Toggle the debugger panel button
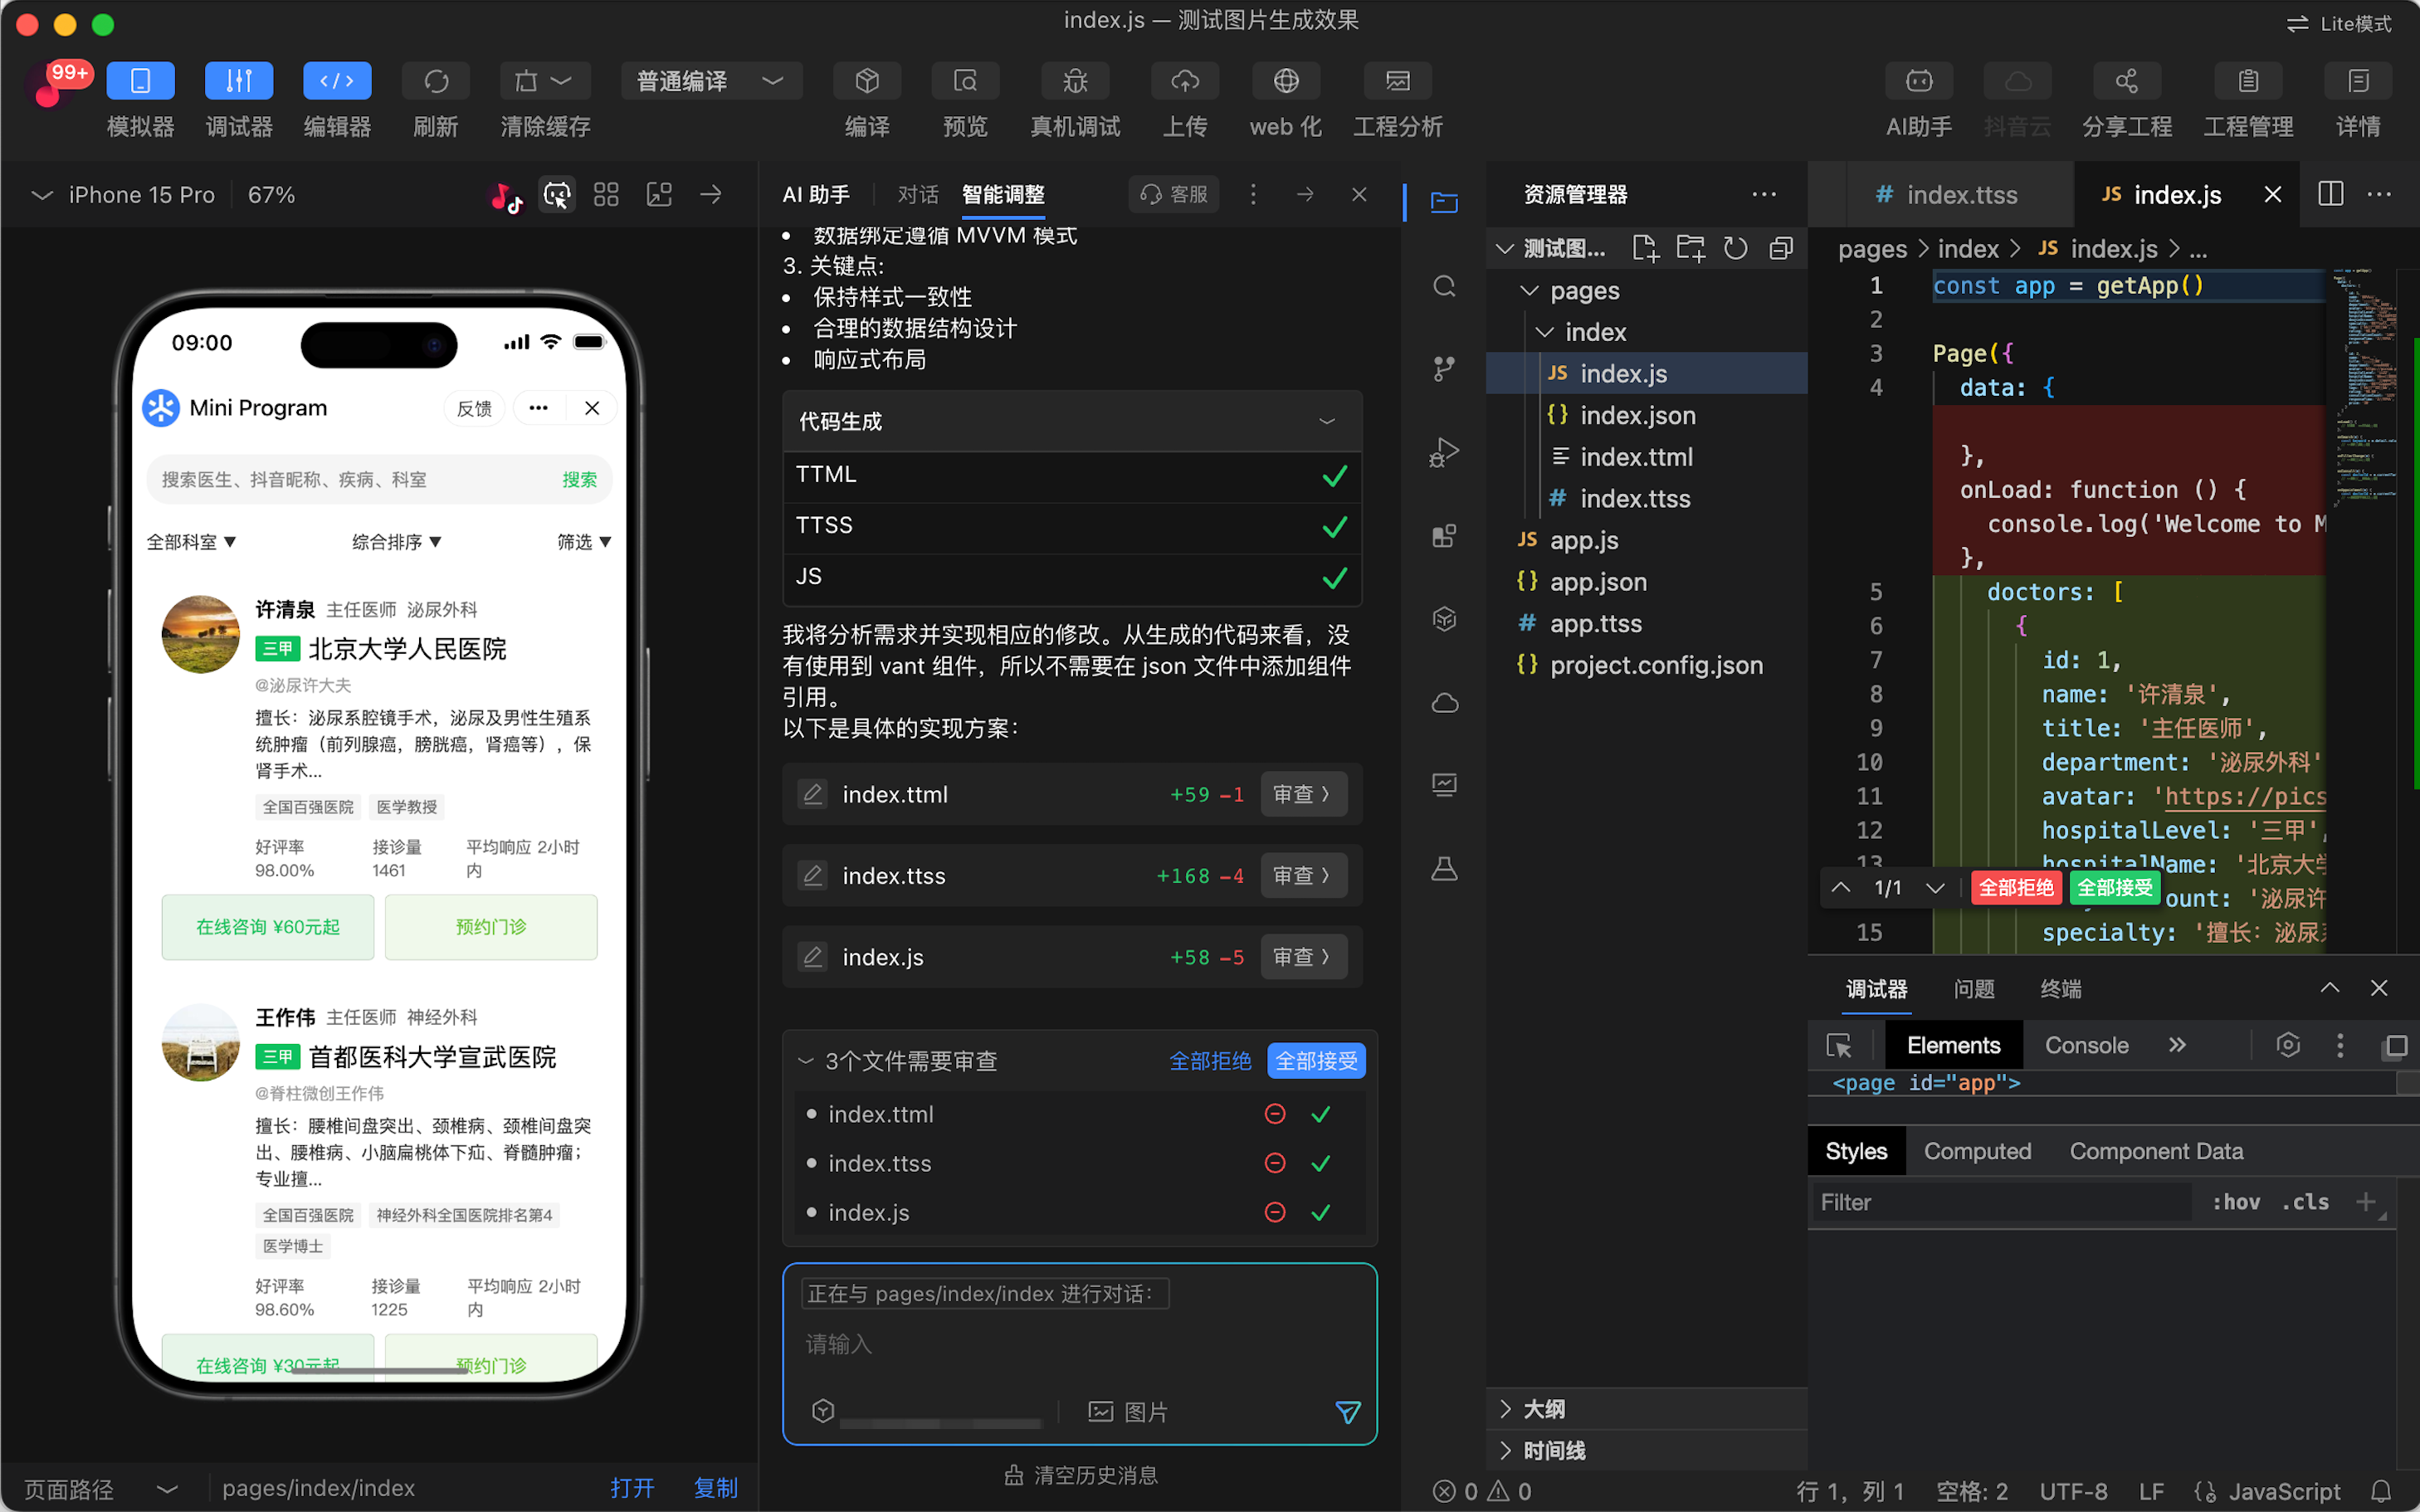The image size is (2420, 1512). click(x=238, y=81)
